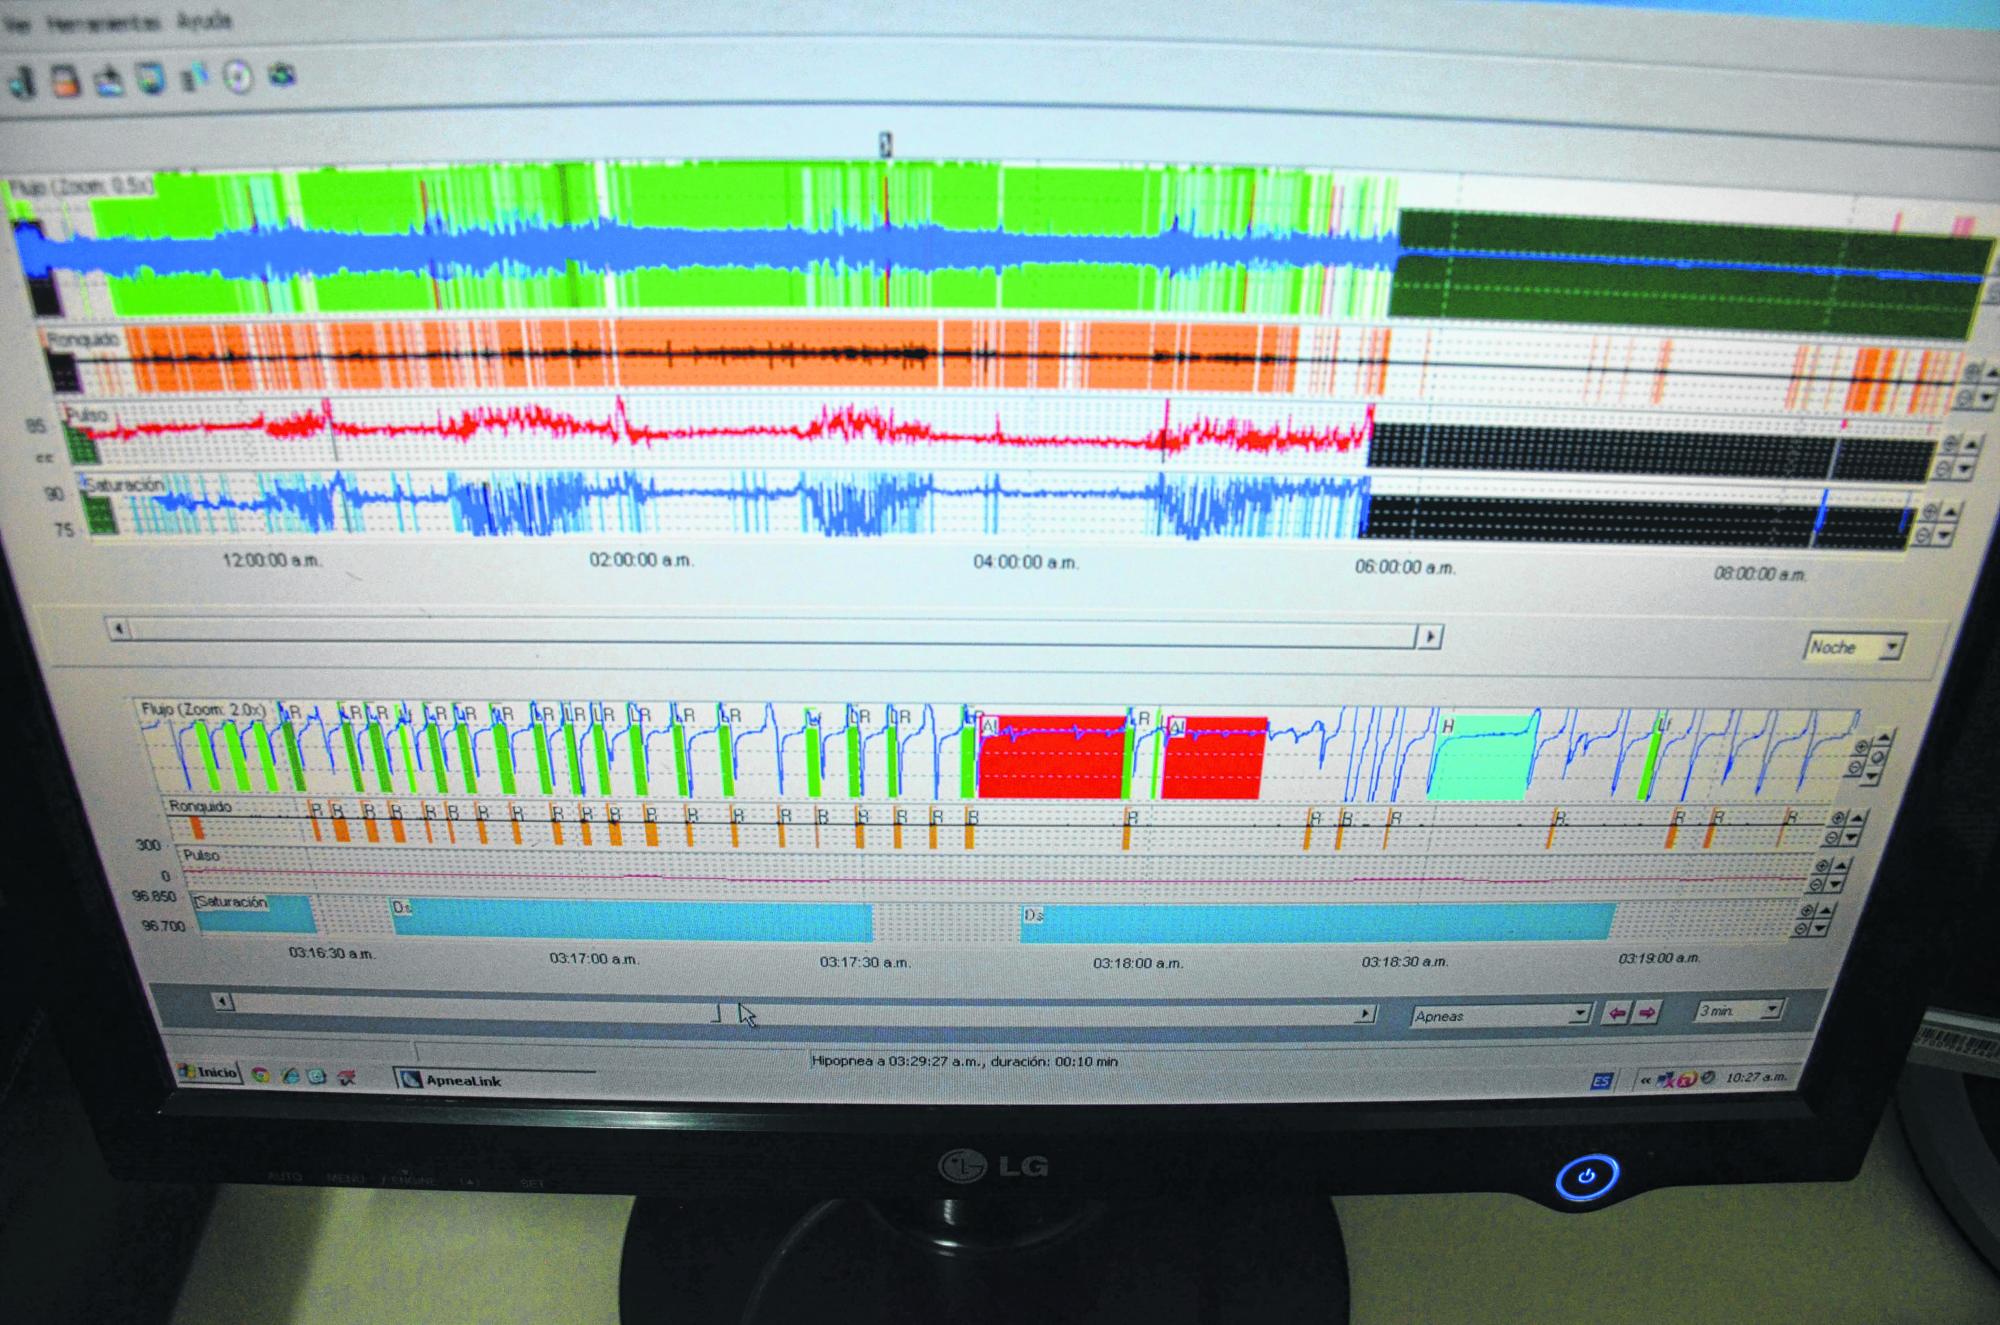Click the orange second icon in the top toolbar
This screenshot has width=2000, height=1325.
(x=67, y=81)
